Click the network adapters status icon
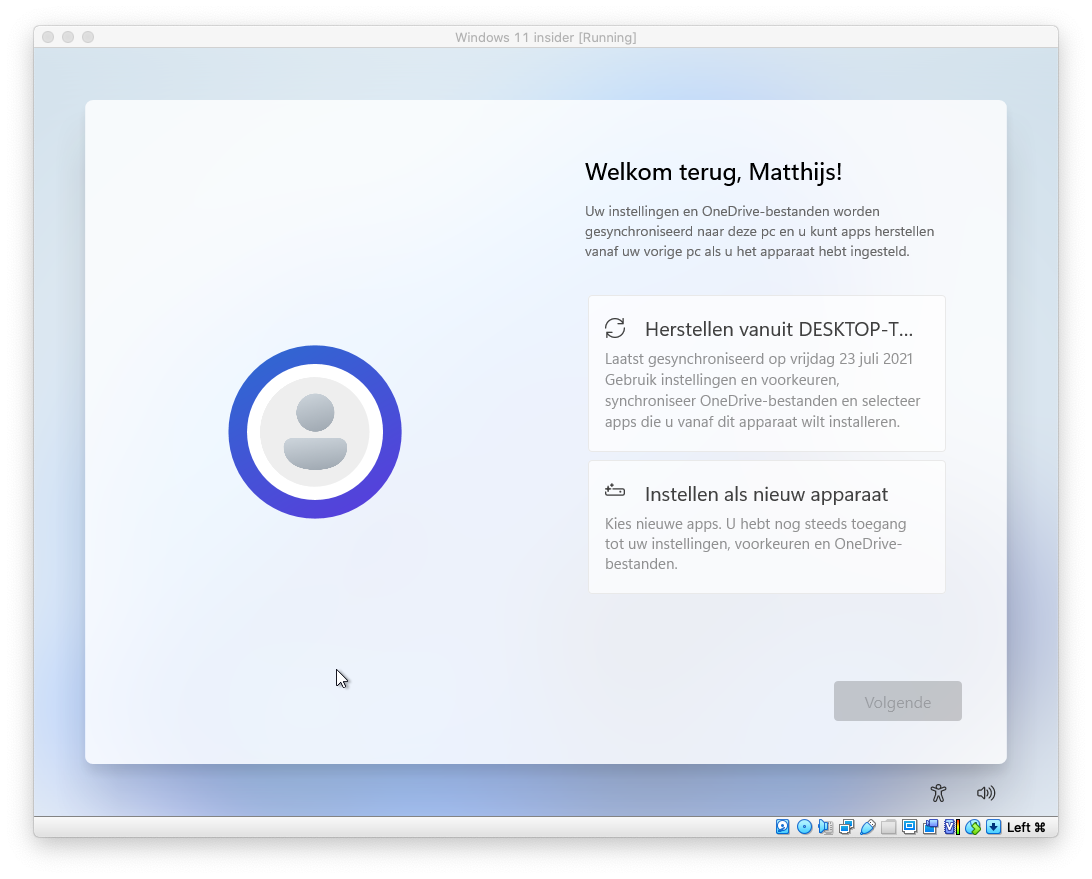The width and height of the screenshot is (1092, 879). 846,827
